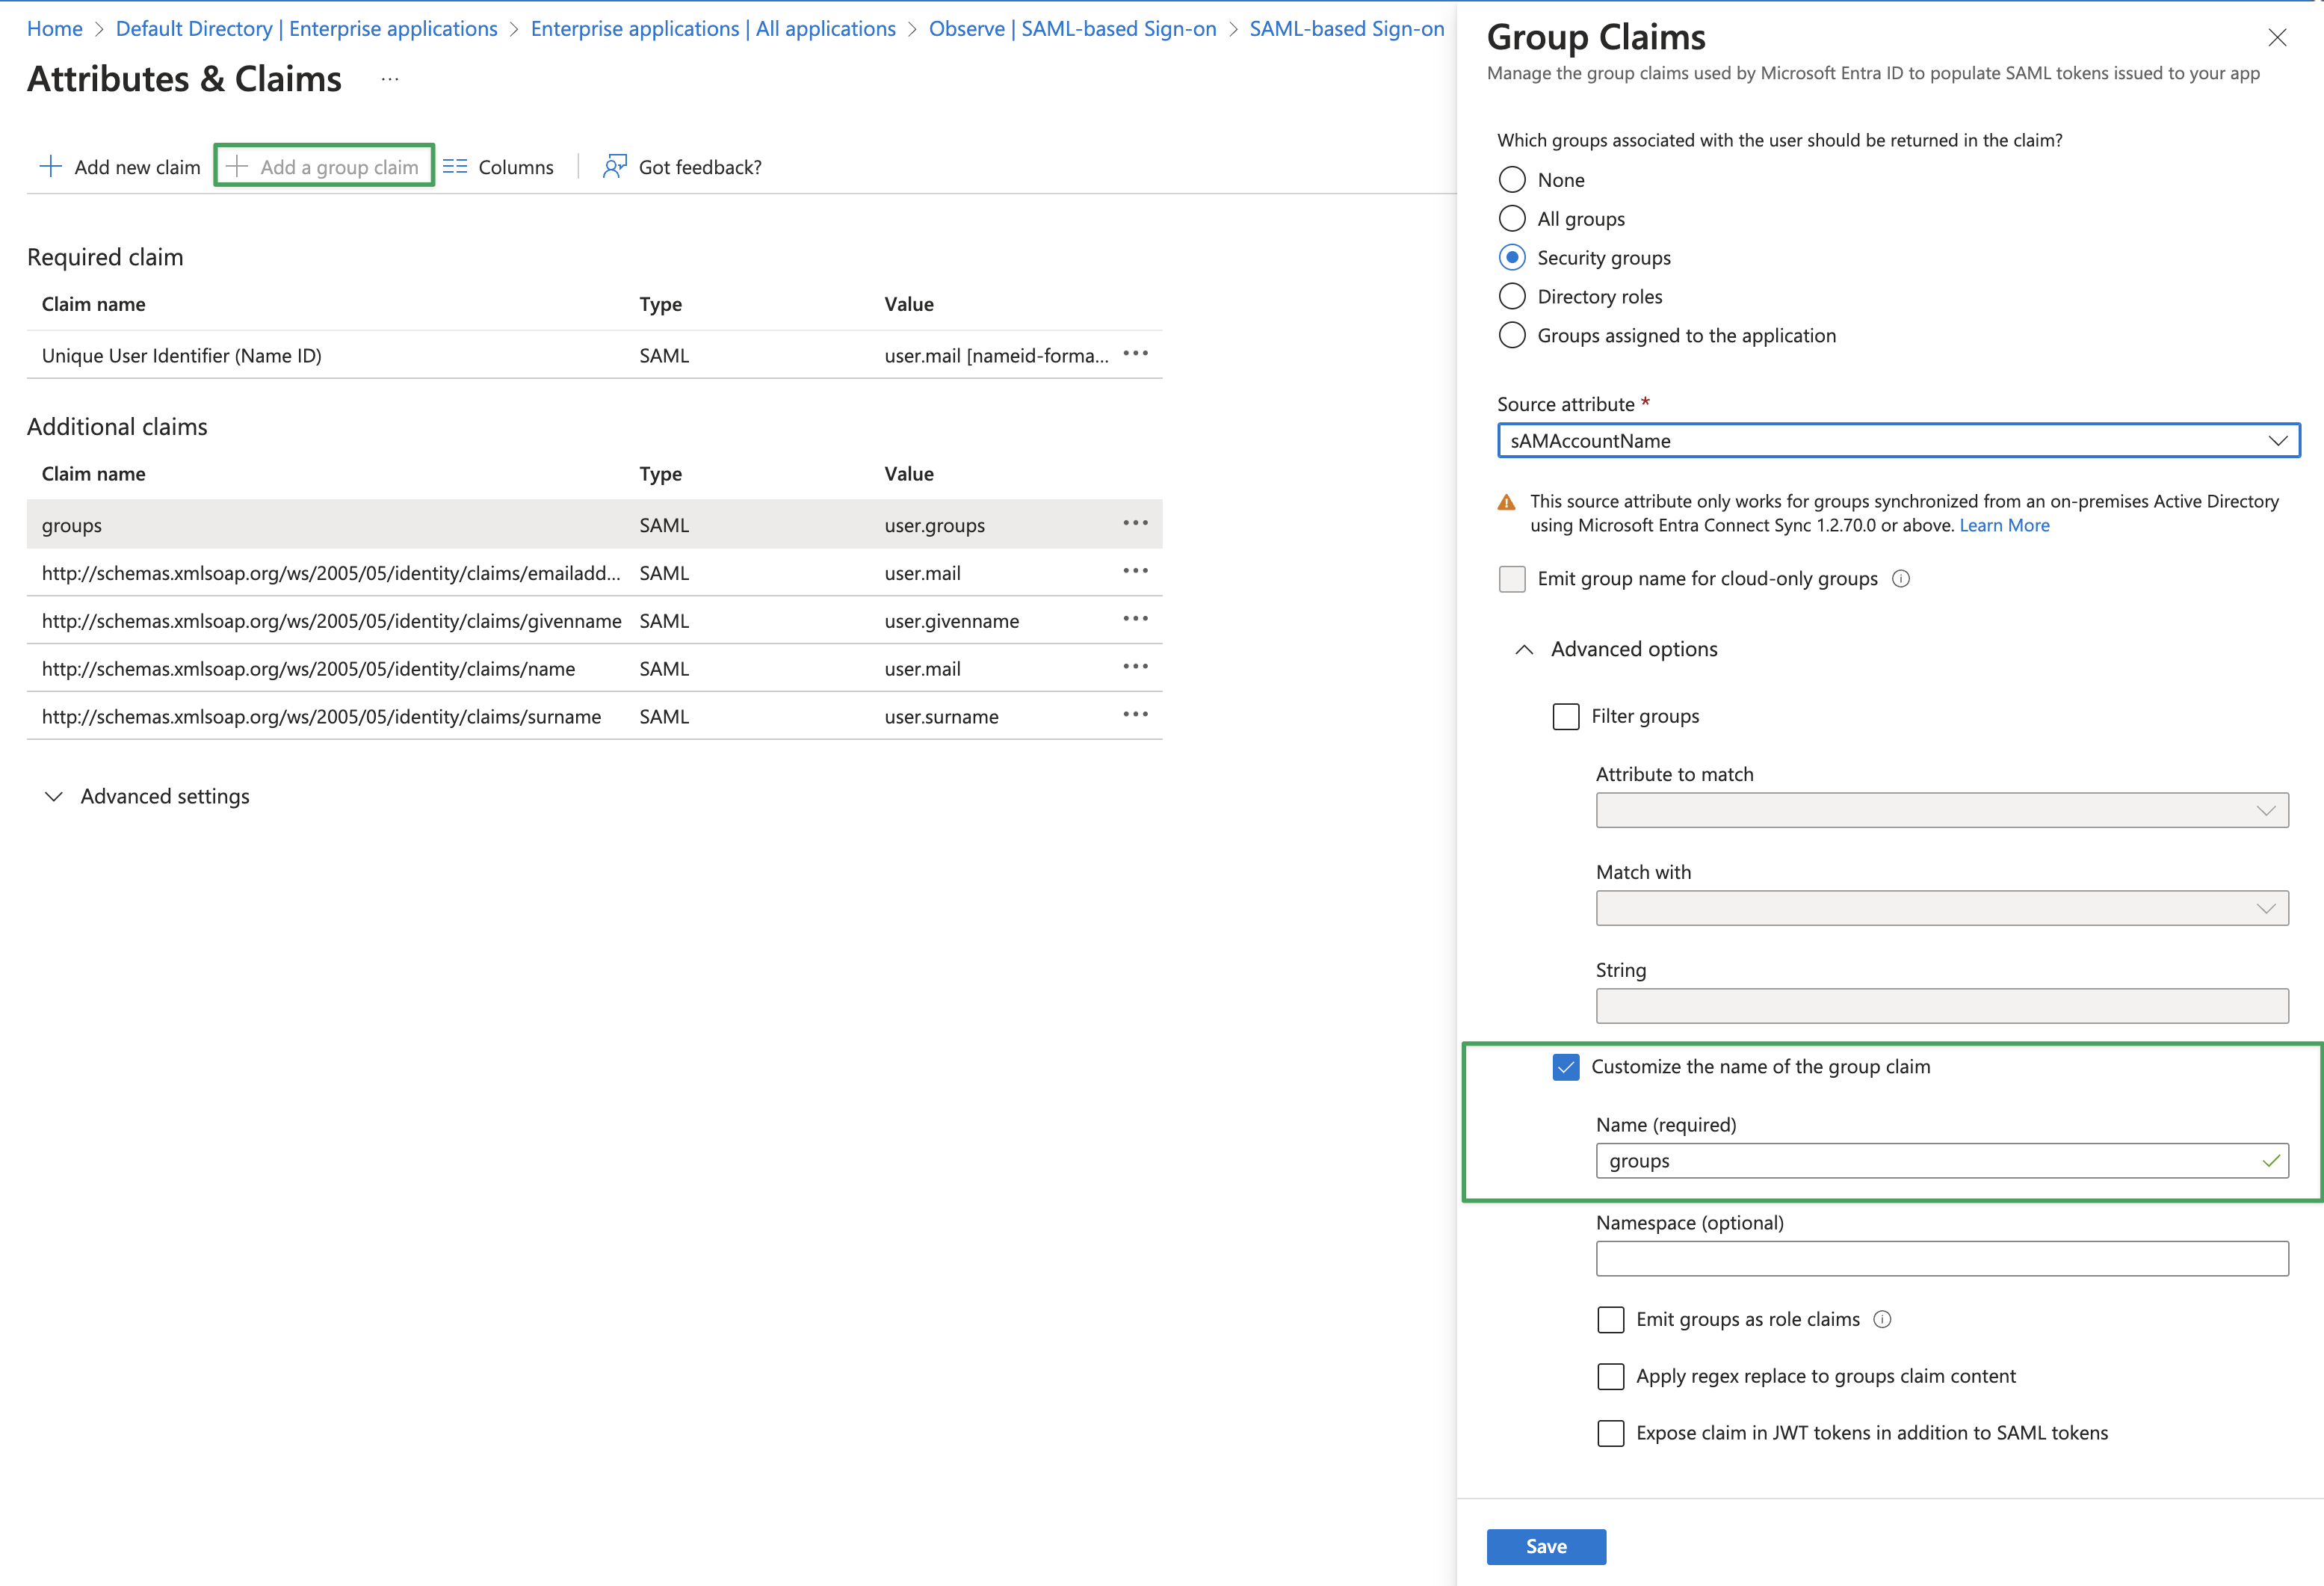Click the Save button

coord(1545,1546)
